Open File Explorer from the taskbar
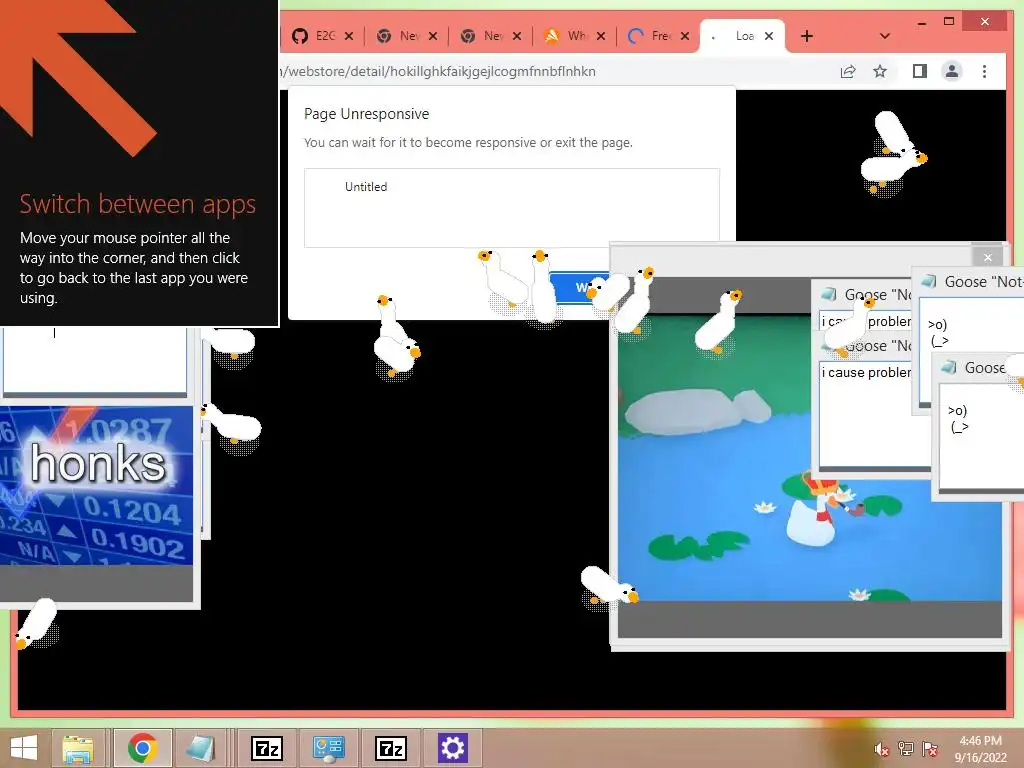The image size is (1024, 768). [x=78, y=748]
